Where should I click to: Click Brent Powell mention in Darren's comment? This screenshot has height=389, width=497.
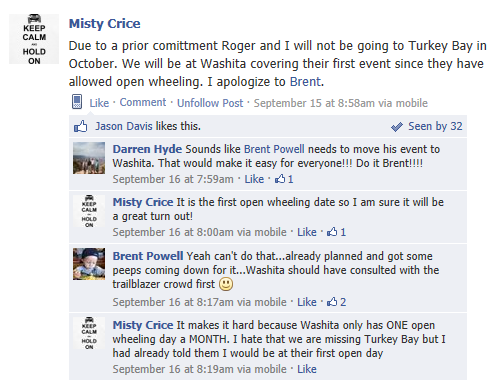(x=274, y=149)
